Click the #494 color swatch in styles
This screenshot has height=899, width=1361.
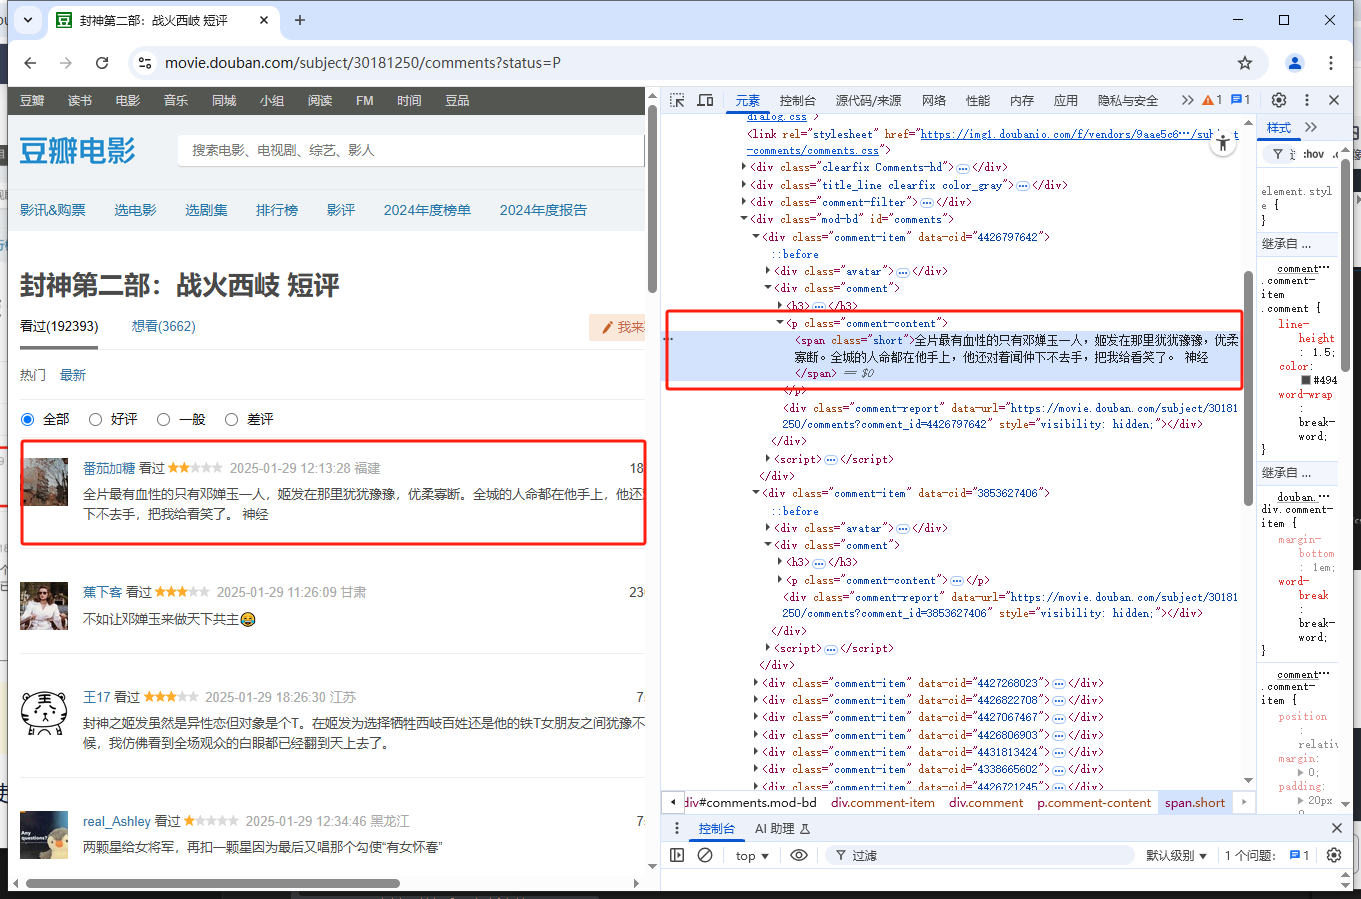coord(1306,380)
